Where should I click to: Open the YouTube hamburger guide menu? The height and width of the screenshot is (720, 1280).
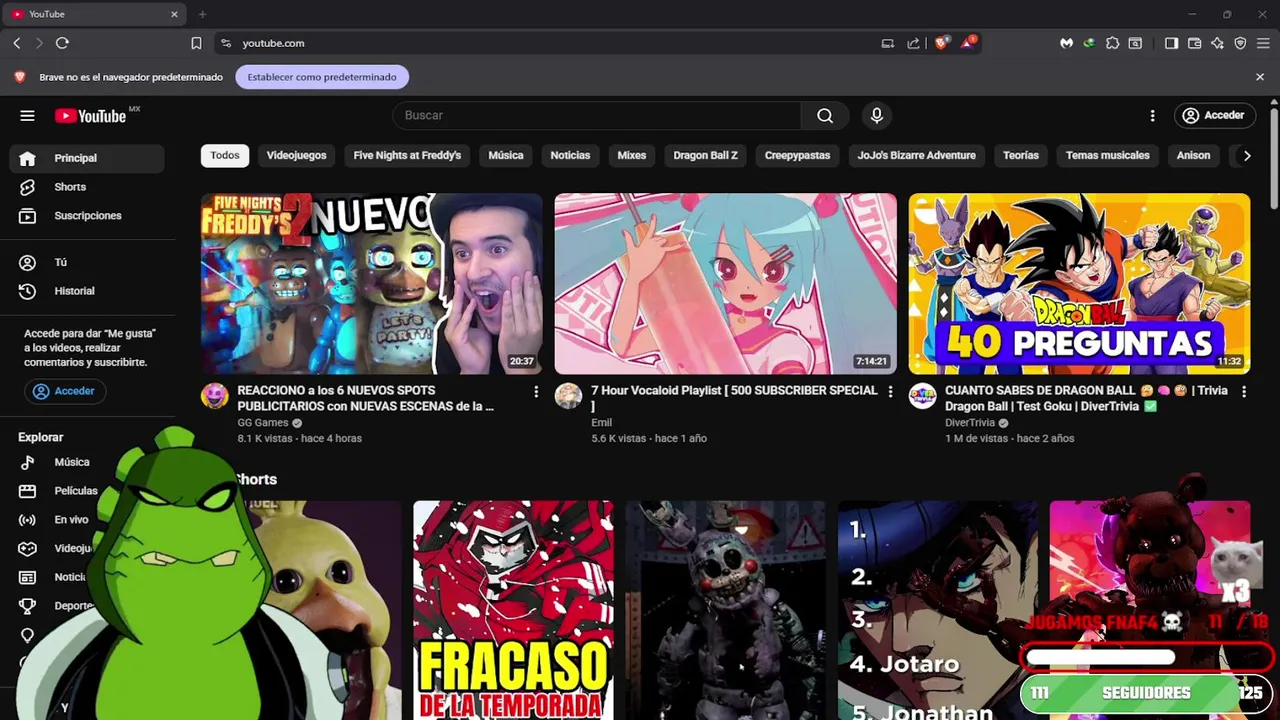(x=27, y=116)
